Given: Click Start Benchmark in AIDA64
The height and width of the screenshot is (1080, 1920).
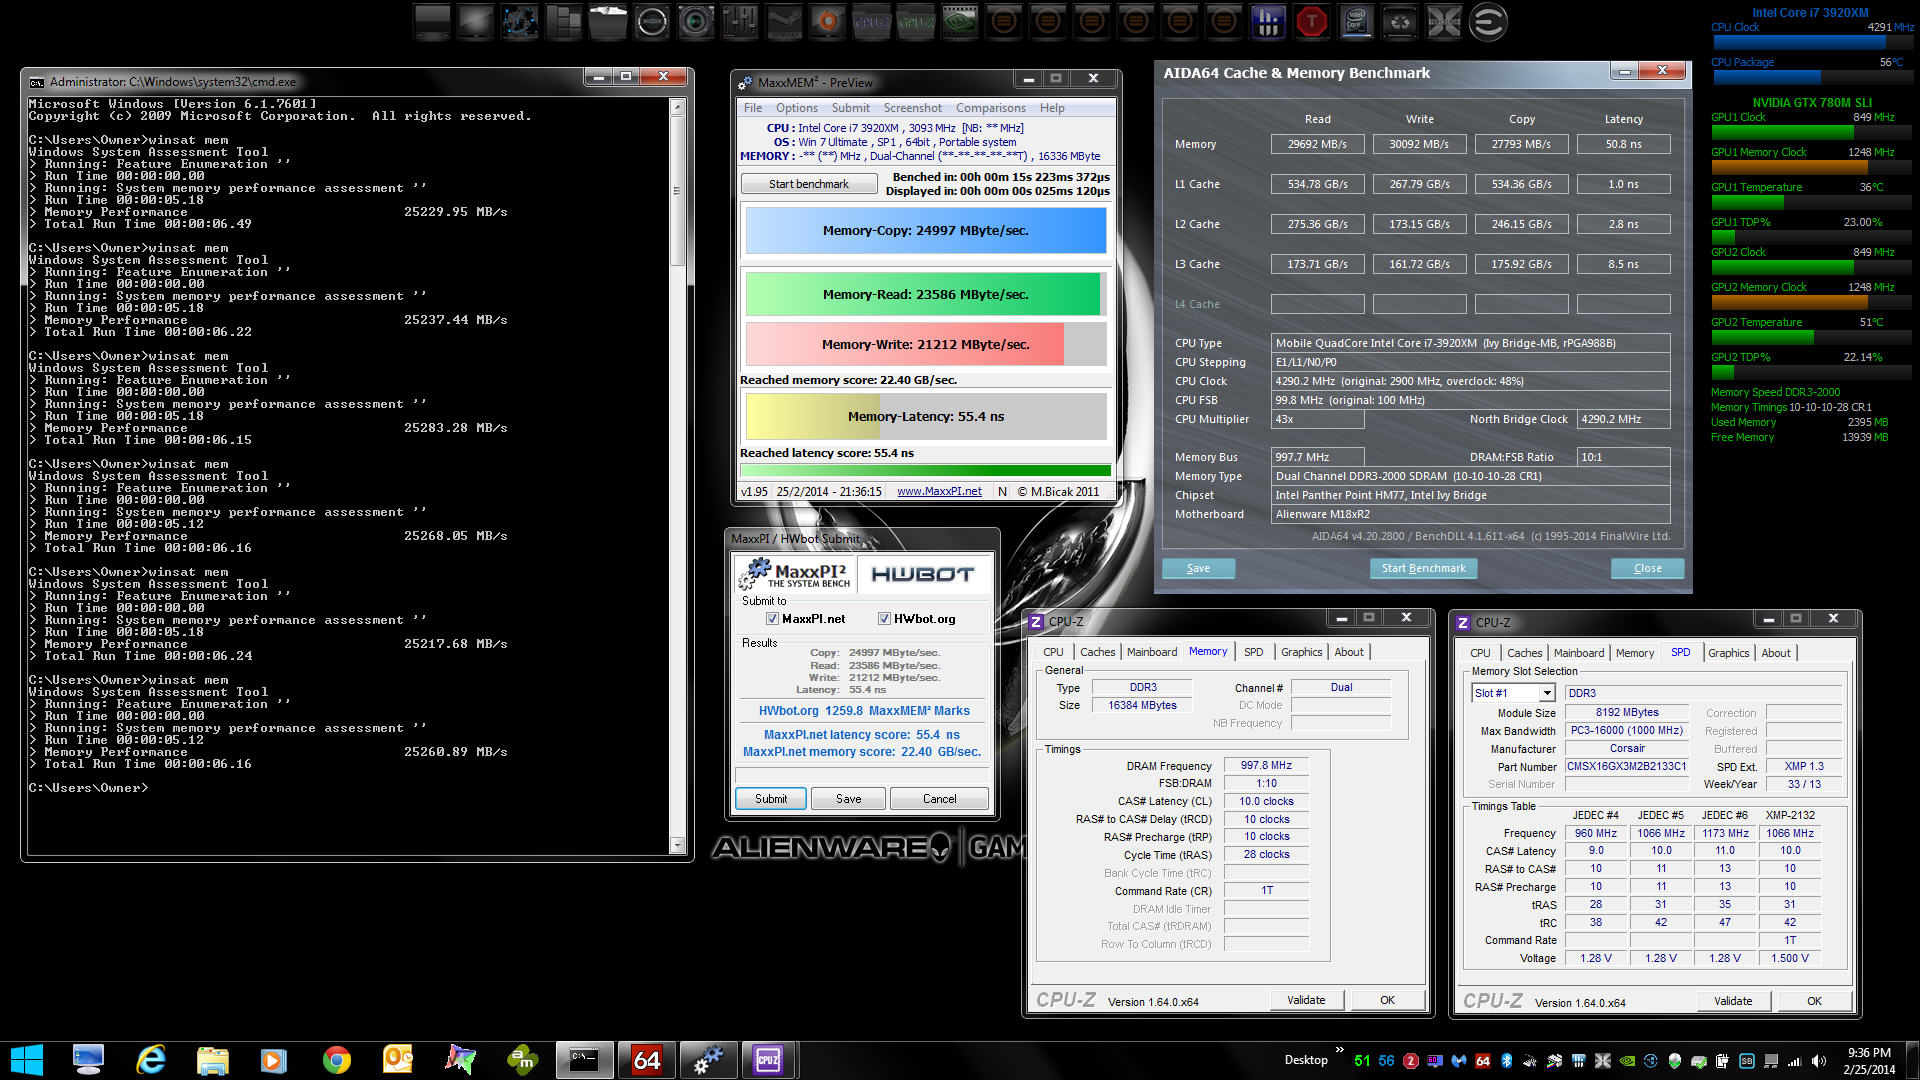Looking at the screenshot, I should click(1423, 568).
